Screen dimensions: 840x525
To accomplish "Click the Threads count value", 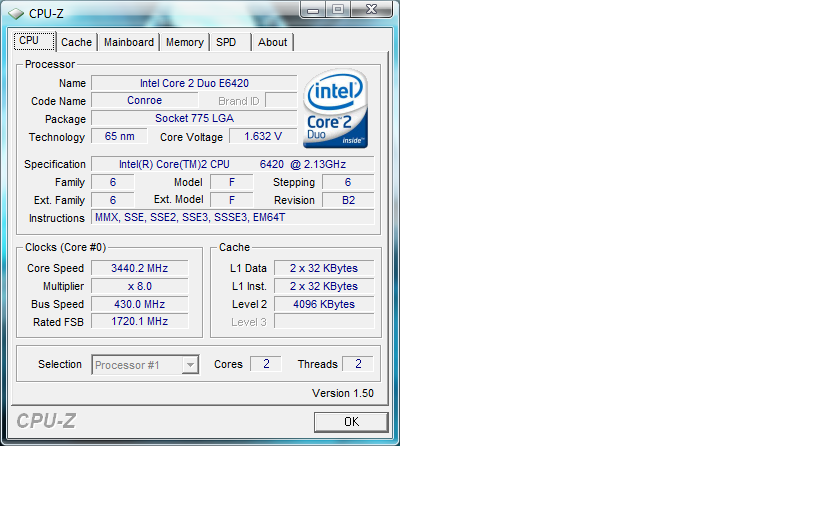I will [x=358, y=364].
